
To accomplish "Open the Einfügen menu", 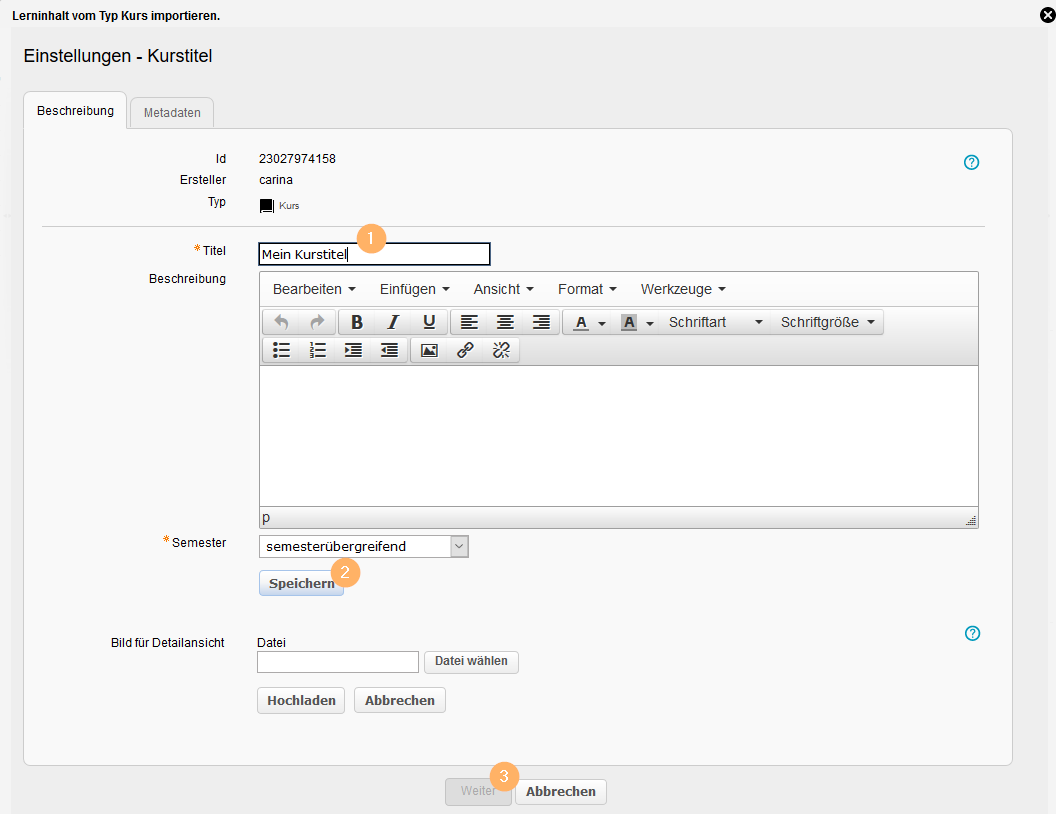I will pyautogui.click(x=414, y=289).
